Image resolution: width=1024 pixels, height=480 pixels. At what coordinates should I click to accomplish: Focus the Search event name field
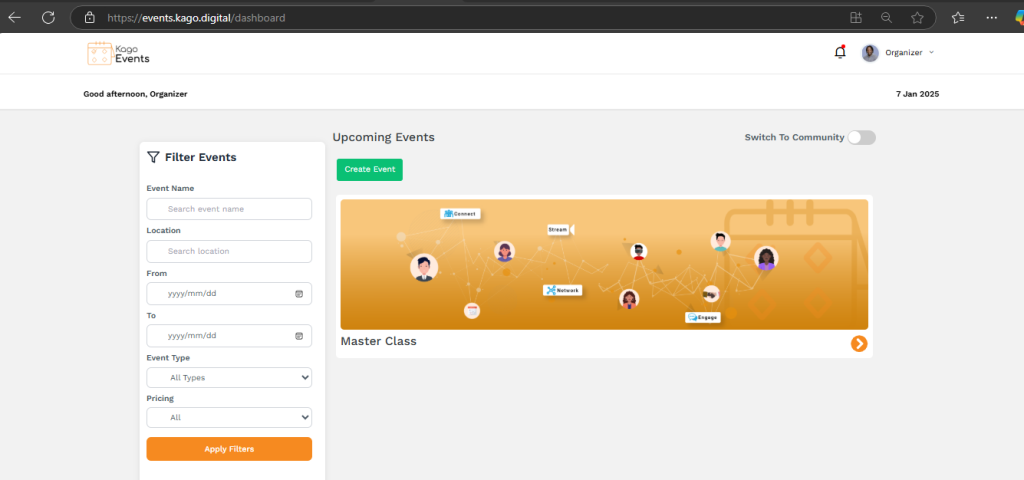pos(229,209)
